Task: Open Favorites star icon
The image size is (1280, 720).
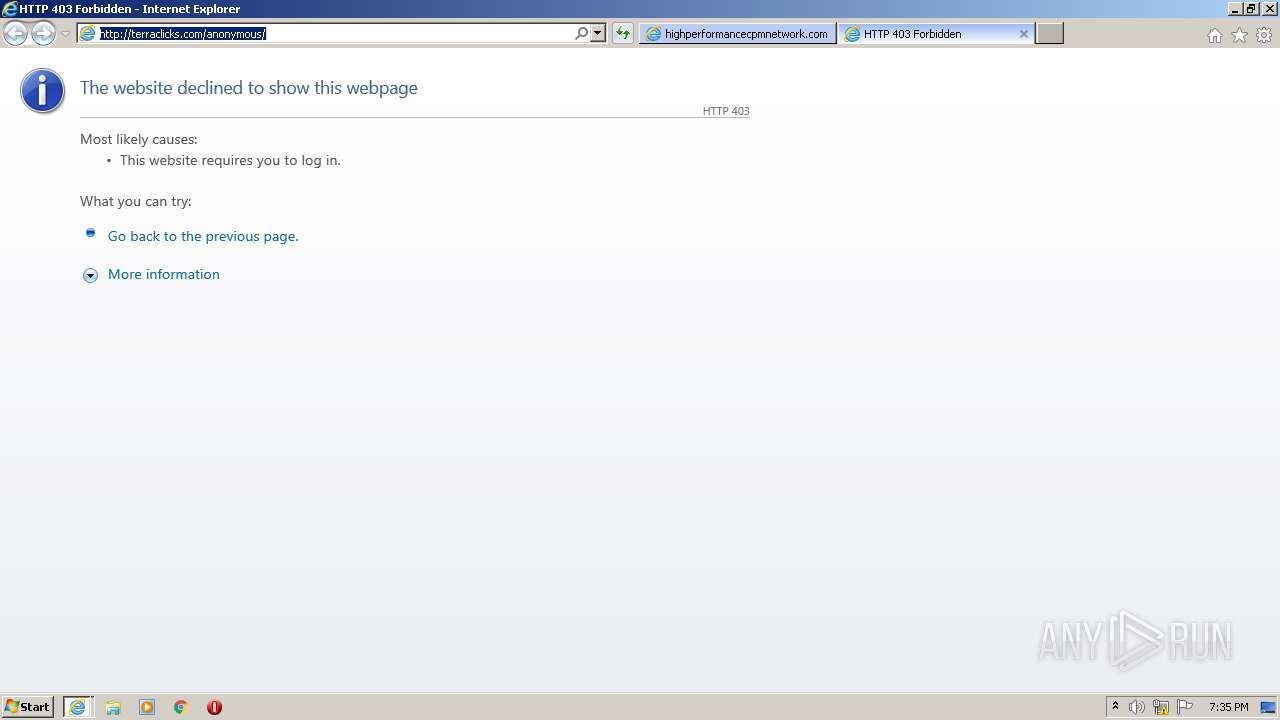Action: [x=1239, y=35]
